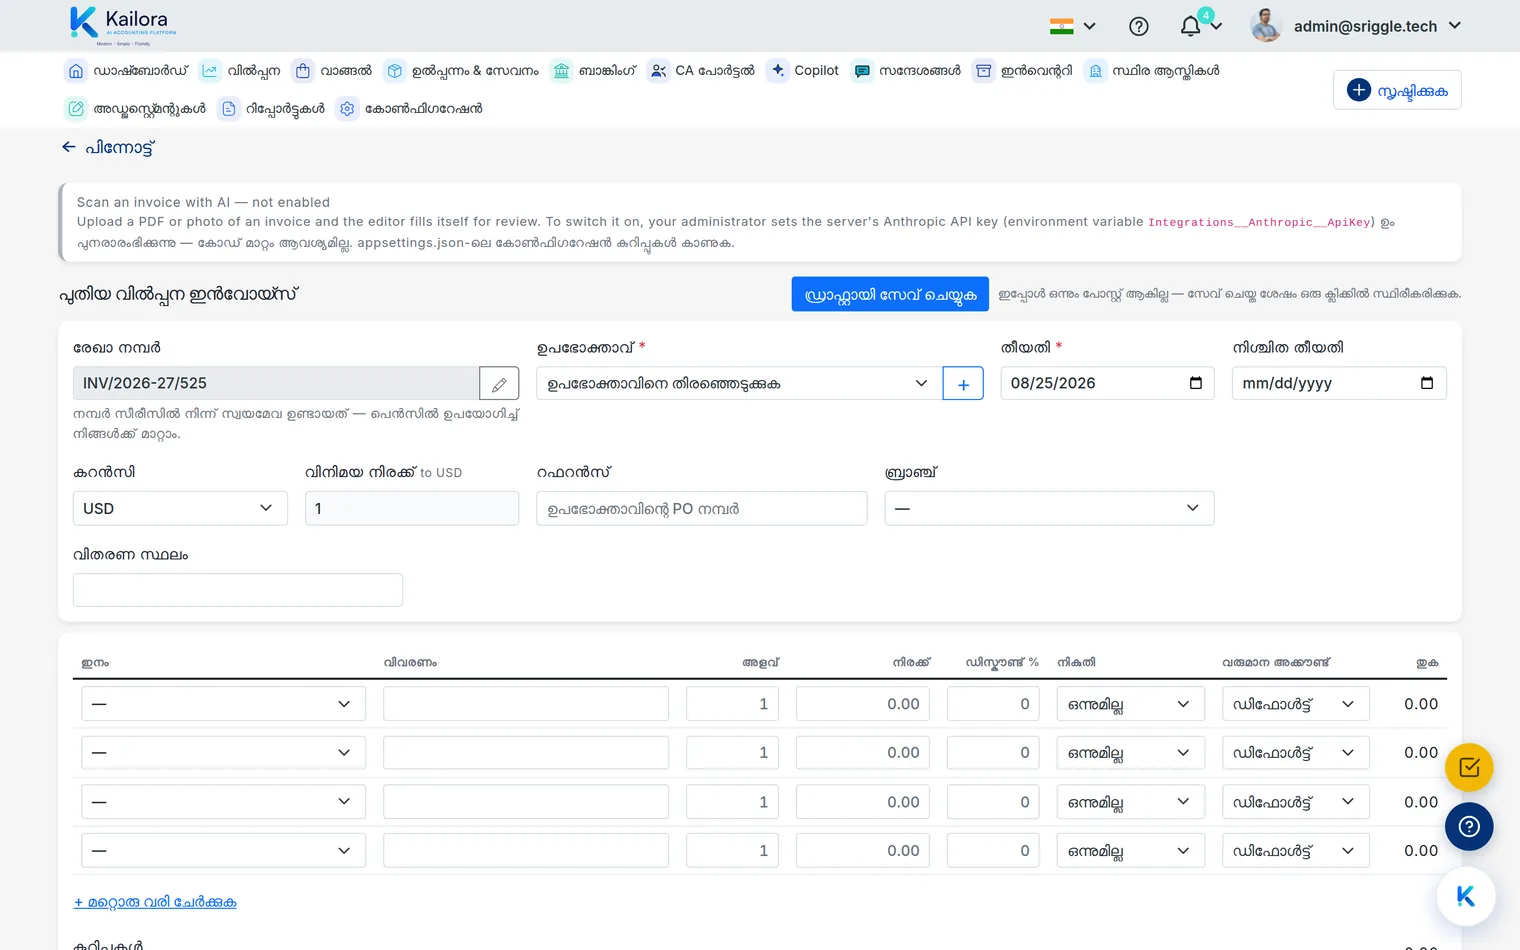Open last row ഡിഫോൾട്ട് account dropdown
This screenshot has width=1520, height=950.
coord(1295,851)
